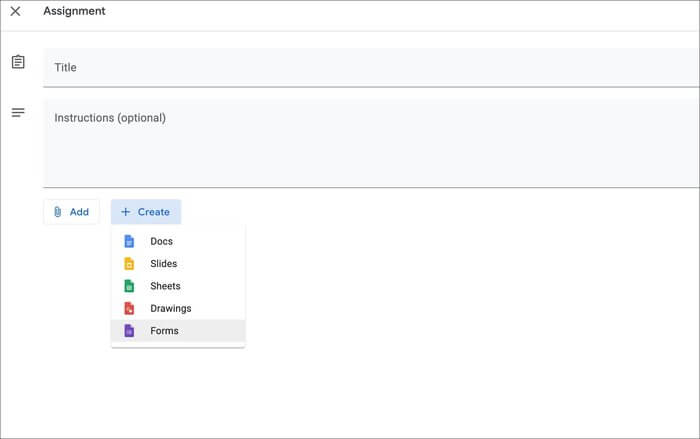Screen dimensions: 700x439
Task: Choose Docs from the Create menu
Action: (161, 241)
